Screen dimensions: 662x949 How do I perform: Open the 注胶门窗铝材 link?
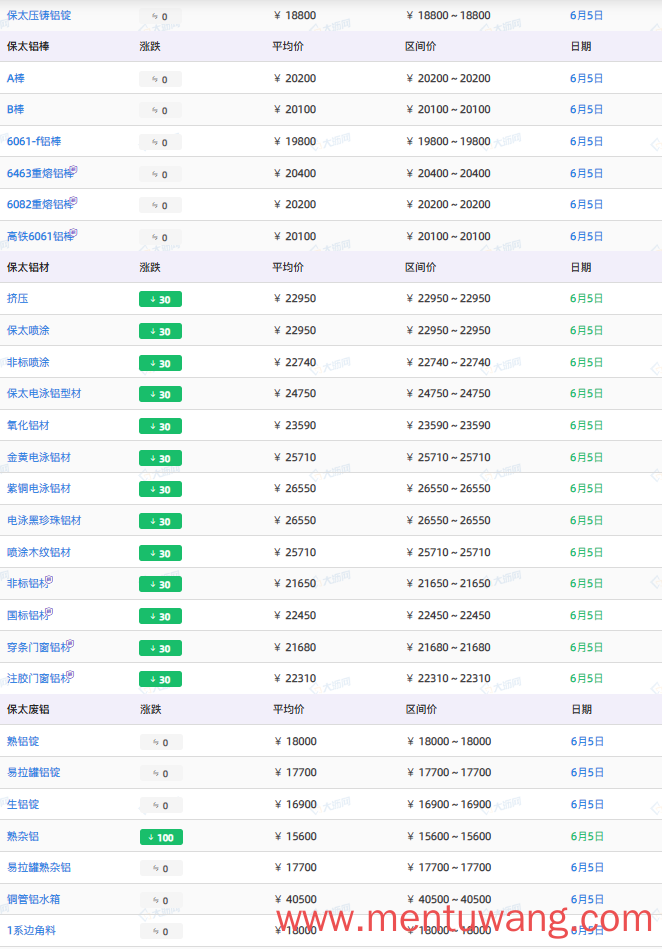click(x=39, y=678)
